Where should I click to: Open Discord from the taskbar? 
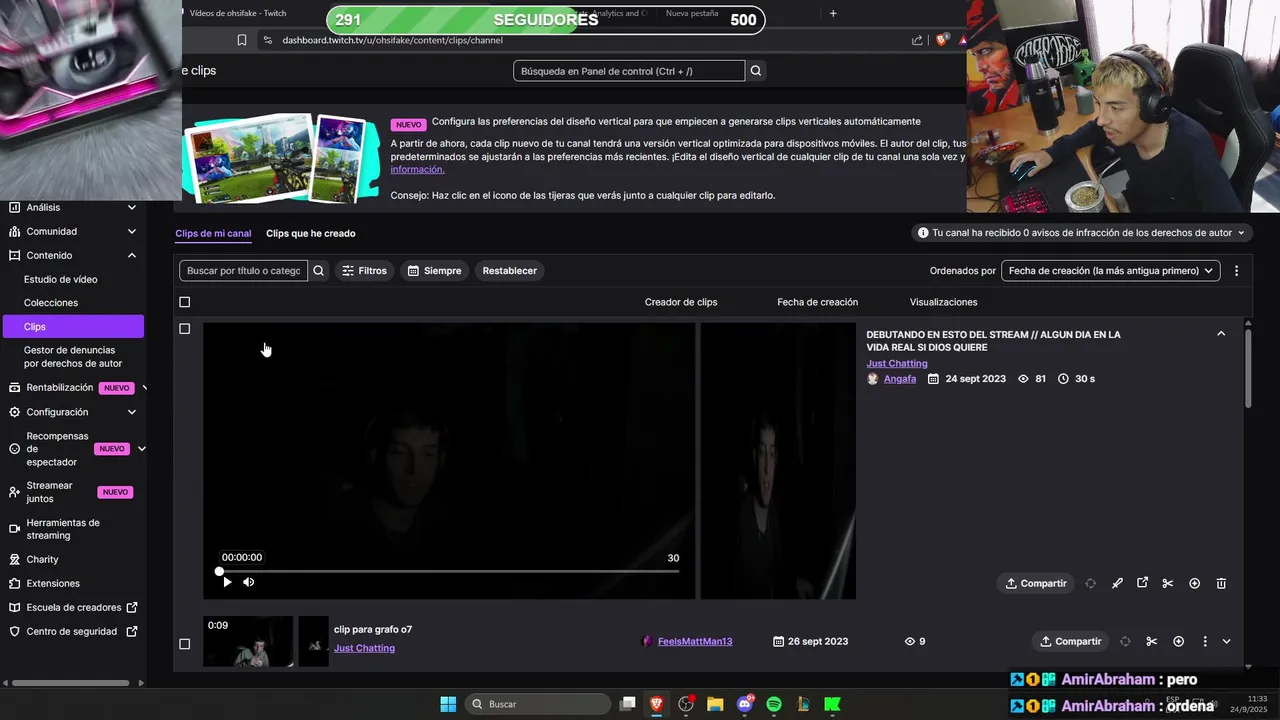click(x=745, y=704)
